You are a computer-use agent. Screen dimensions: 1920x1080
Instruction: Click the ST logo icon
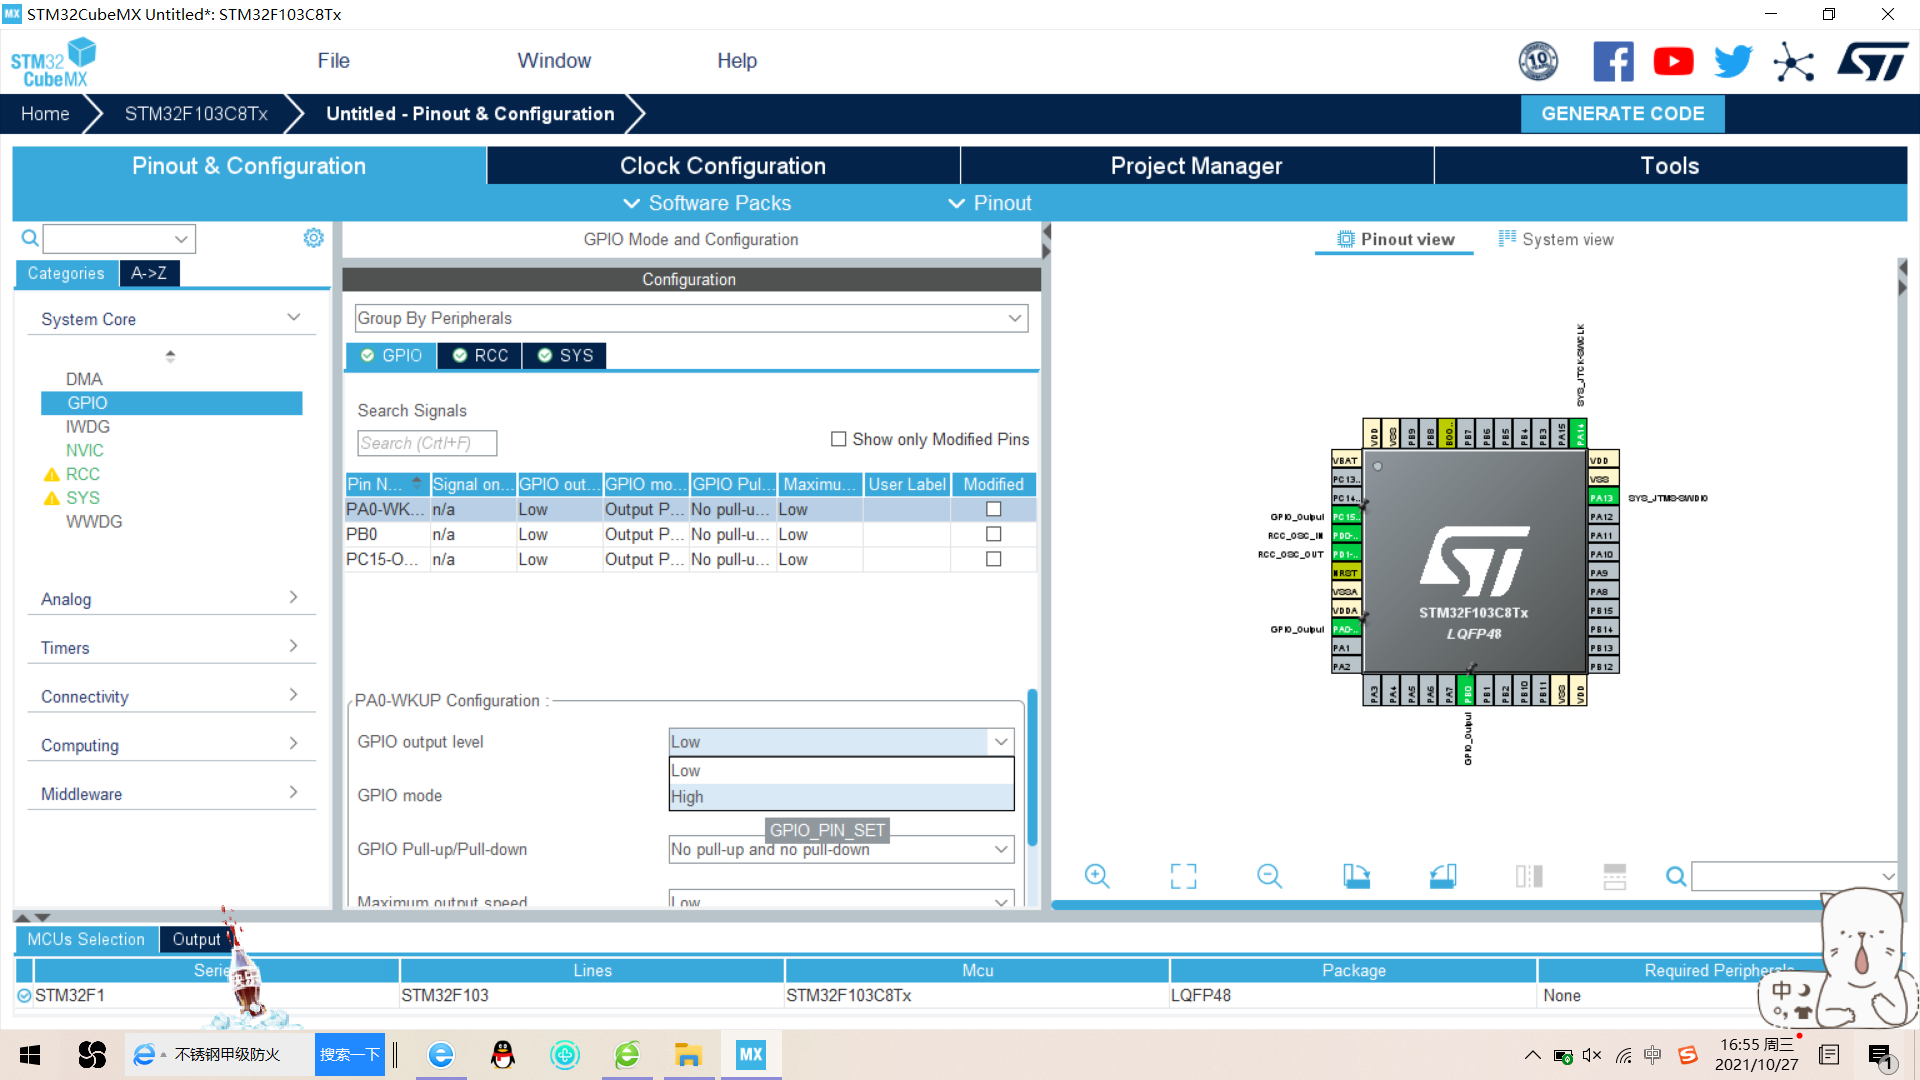point(1873,62)
